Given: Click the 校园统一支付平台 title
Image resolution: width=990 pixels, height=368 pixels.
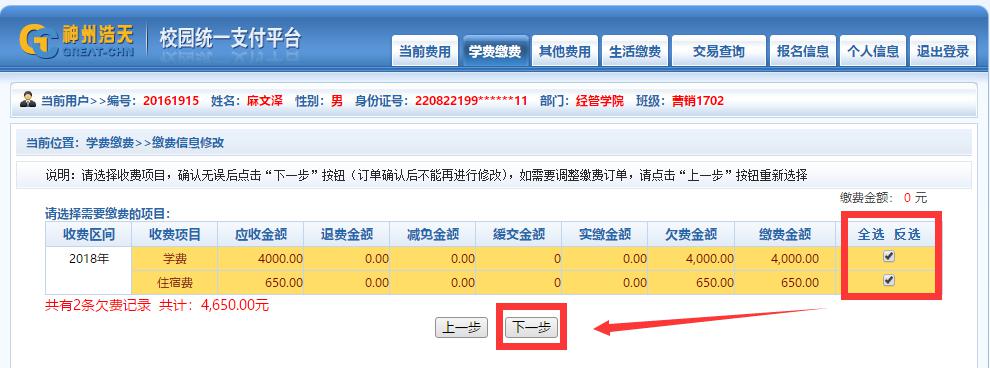Looking at the screenshot, I should pos(230,40).
